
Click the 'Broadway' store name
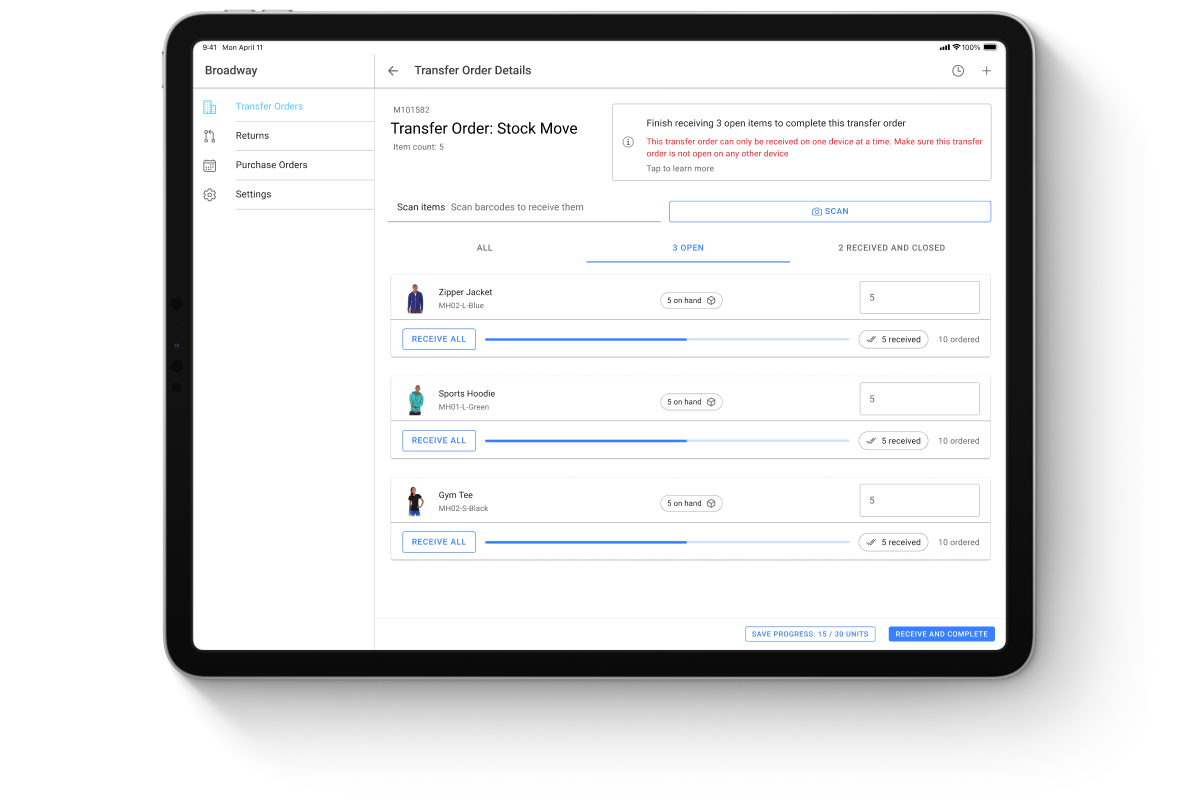pos(231,71)
